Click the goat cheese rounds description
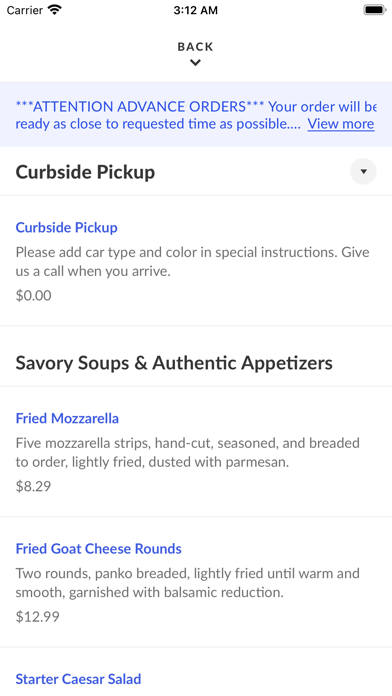Image resolution: width=392 pixels, height=696 pixels. [187, 583]
